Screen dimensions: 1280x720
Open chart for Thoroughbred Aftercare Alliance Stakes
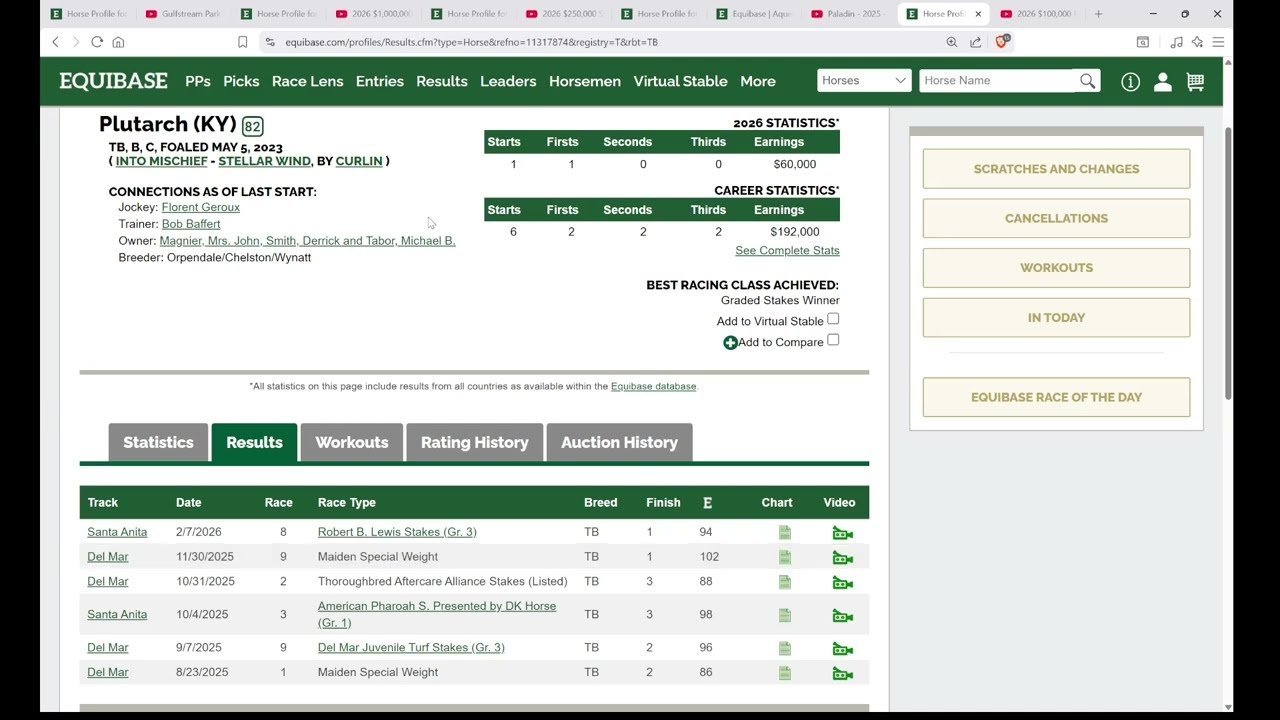(x=785, y=582)
